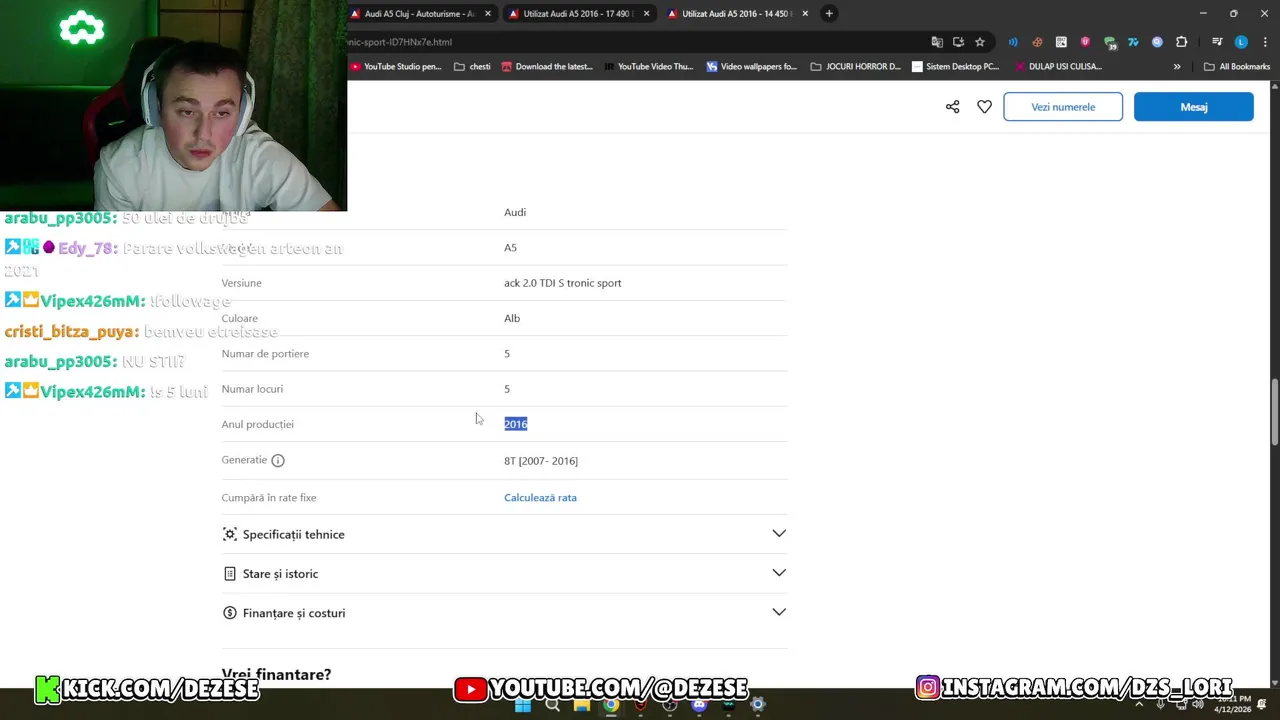
Task: Open File Explorer from the taskbar
Action: point(581,704)
